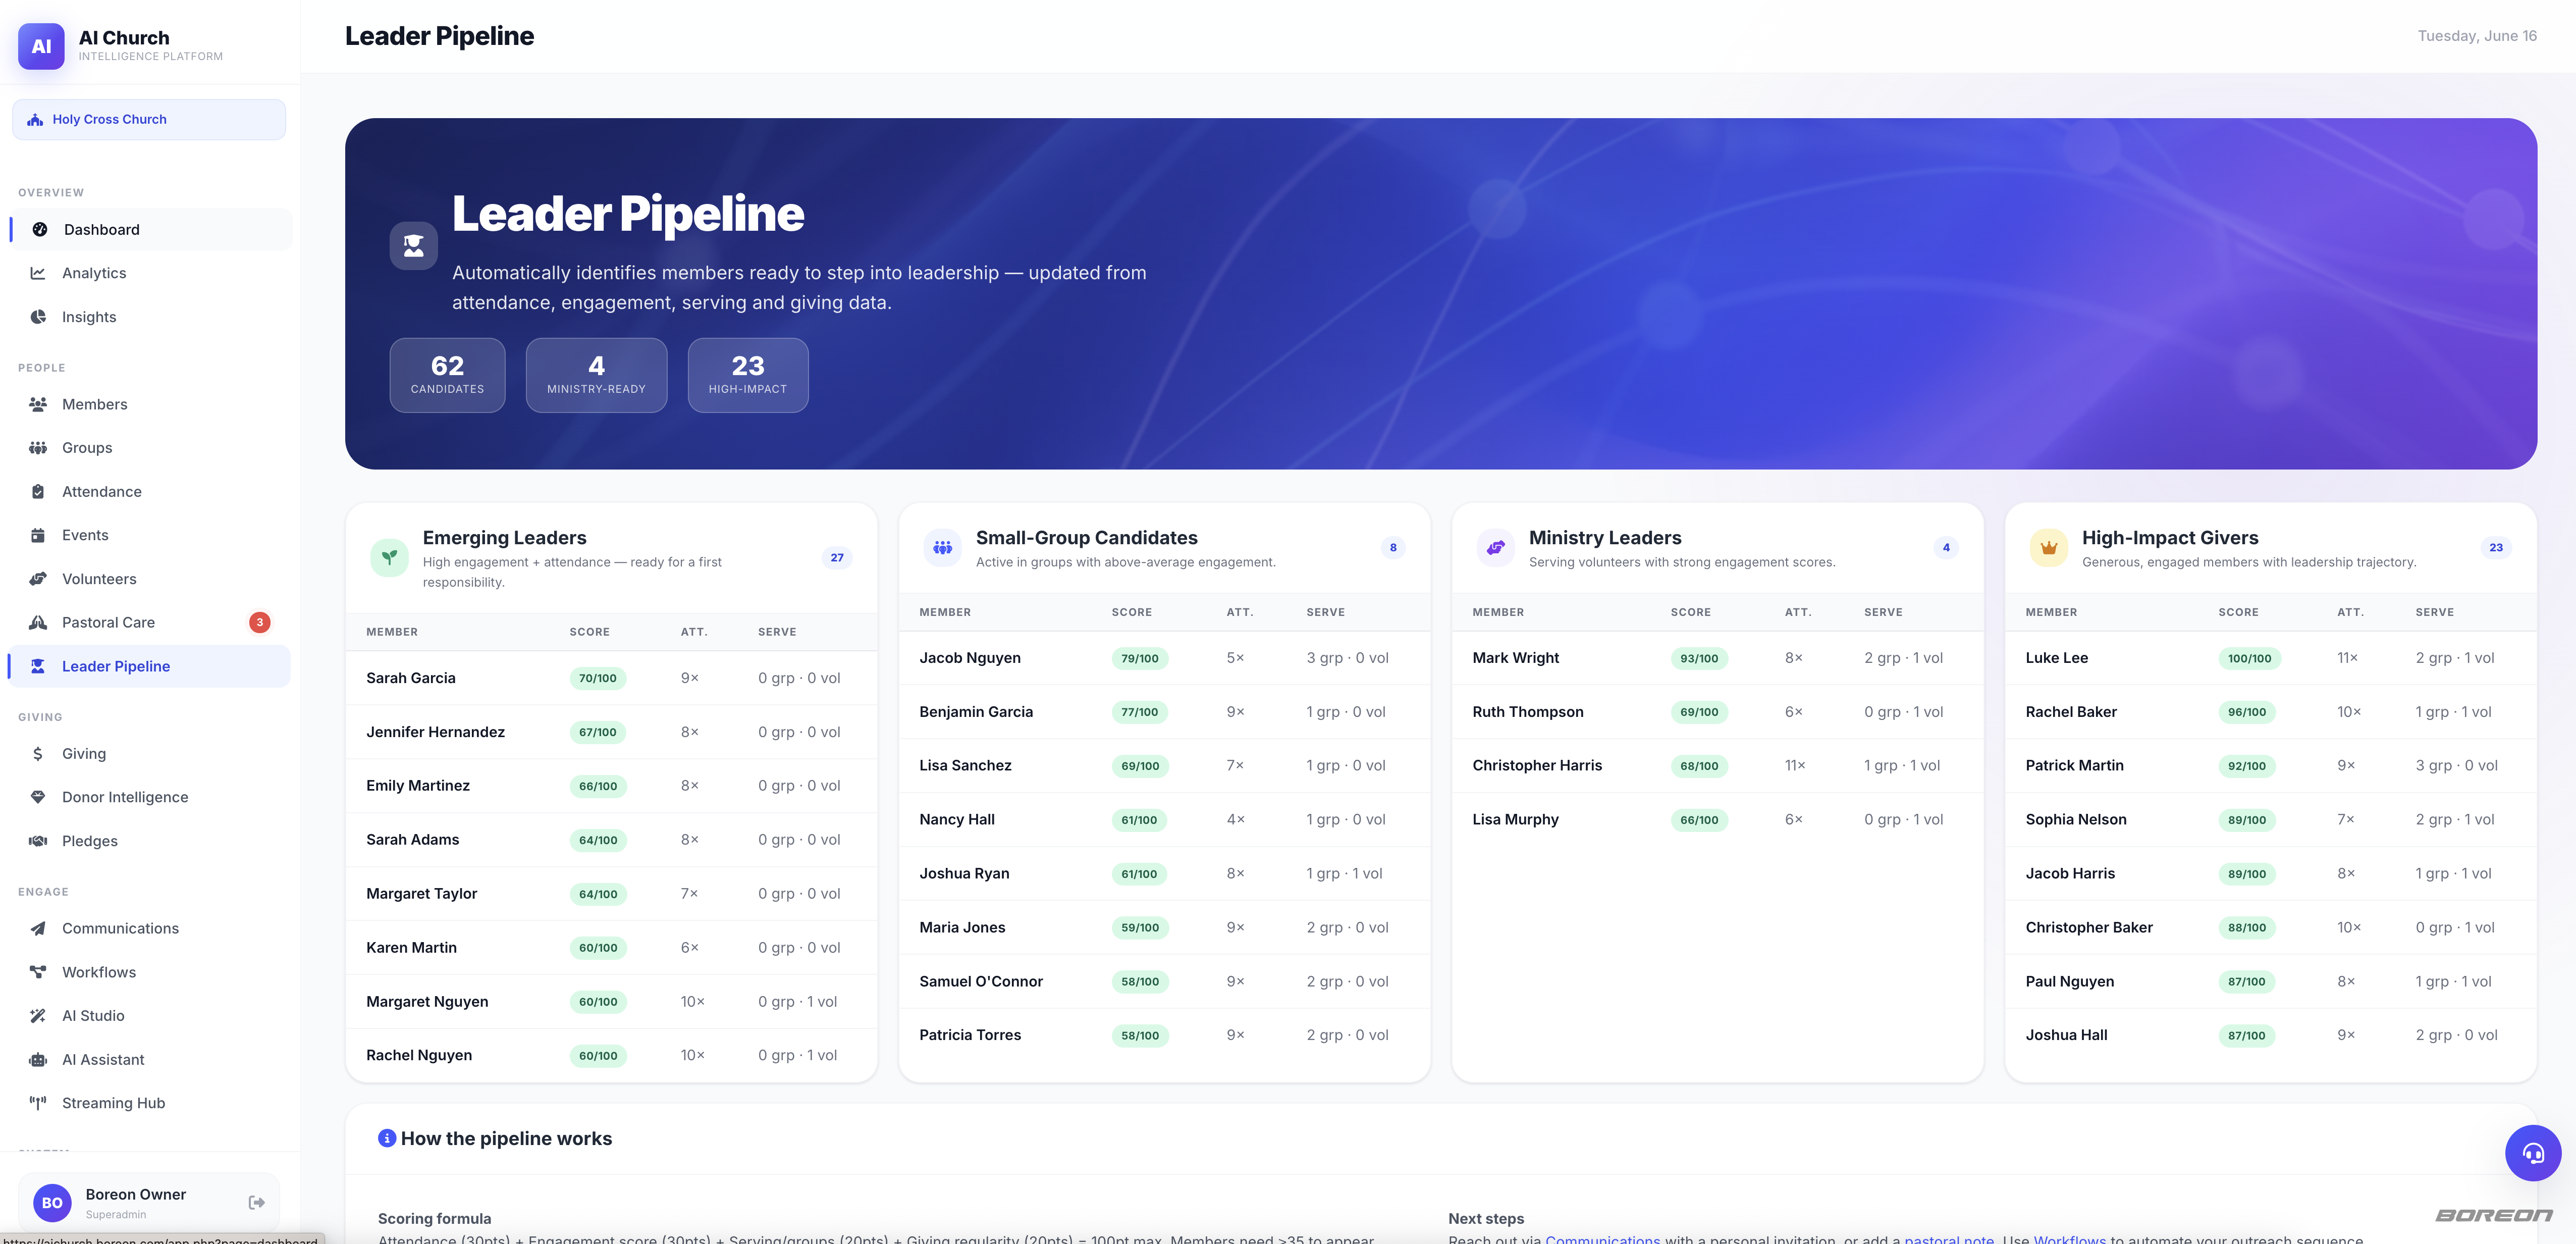Click the 62 Candidates stat card
This screenshot has width=2576, height=1244.
pos(447,375)
